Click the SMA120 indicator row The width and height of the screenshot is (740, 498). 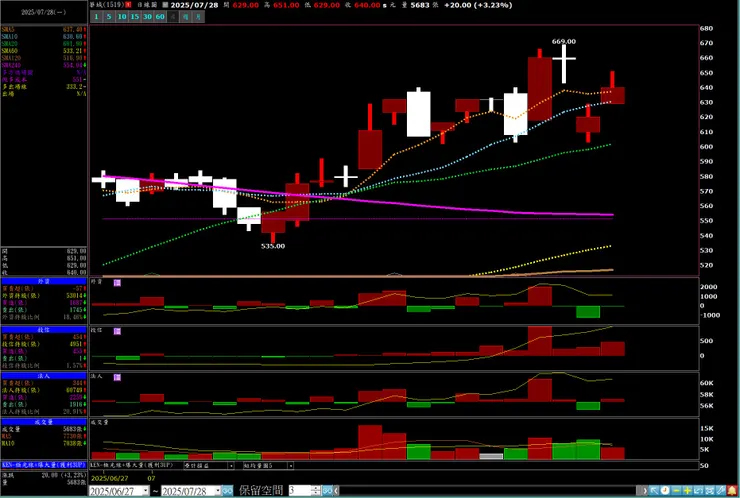(43, 58)
